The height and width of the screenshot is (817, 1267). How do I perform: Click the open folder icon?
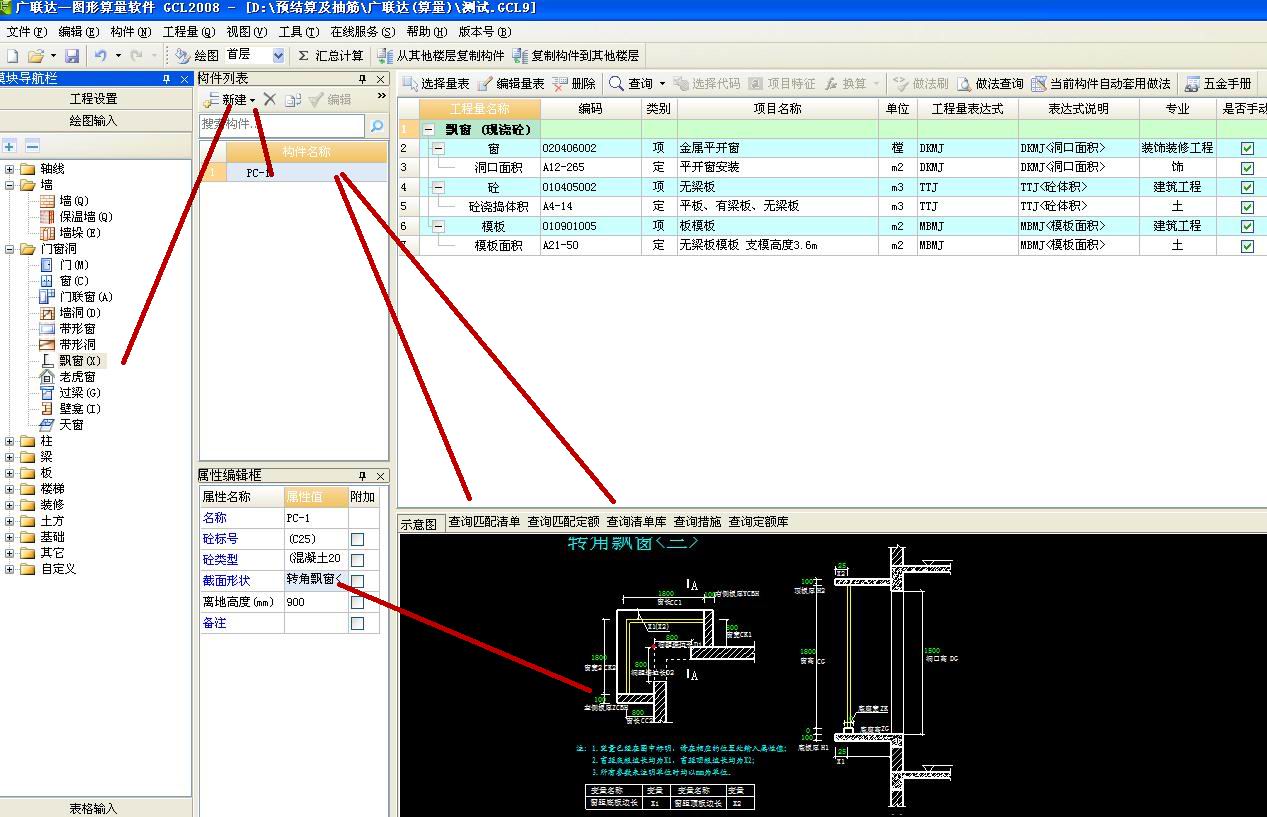pyautogui.click(x=36, y=56)
